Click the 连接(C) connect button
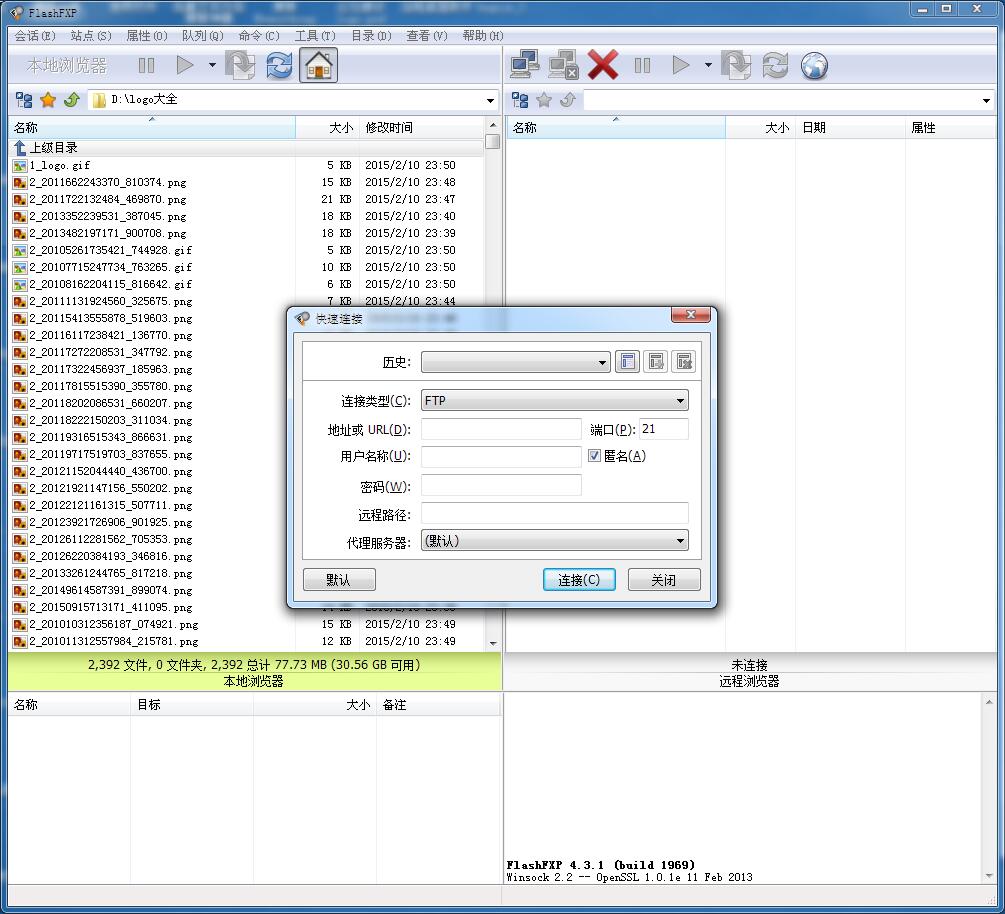 [x=579, y=580]
